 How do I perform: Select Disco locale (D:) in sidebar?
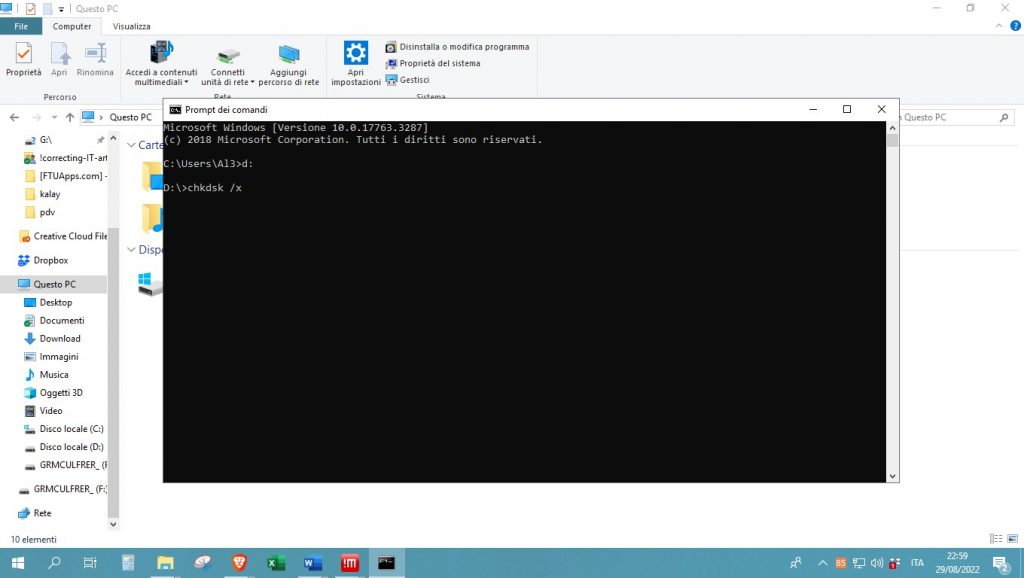70,447
